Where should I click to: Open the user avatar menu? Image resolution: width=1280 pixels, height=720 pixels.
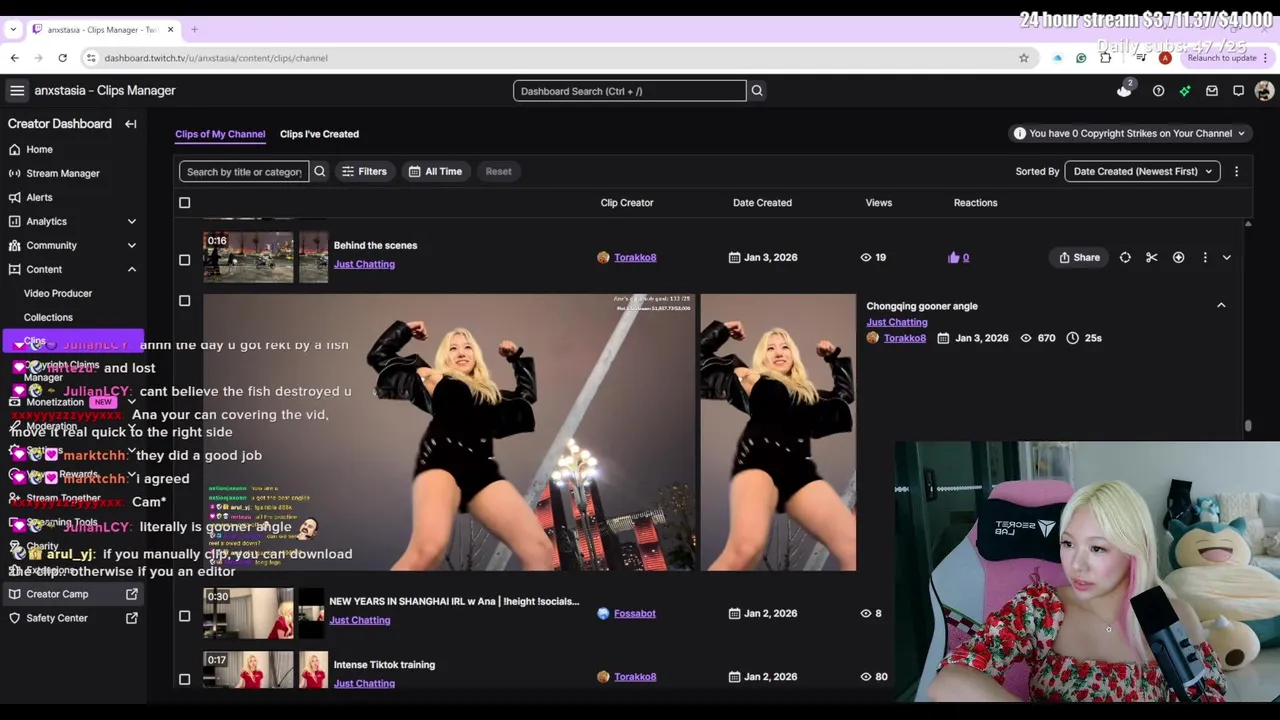(x=1264, y=91)
